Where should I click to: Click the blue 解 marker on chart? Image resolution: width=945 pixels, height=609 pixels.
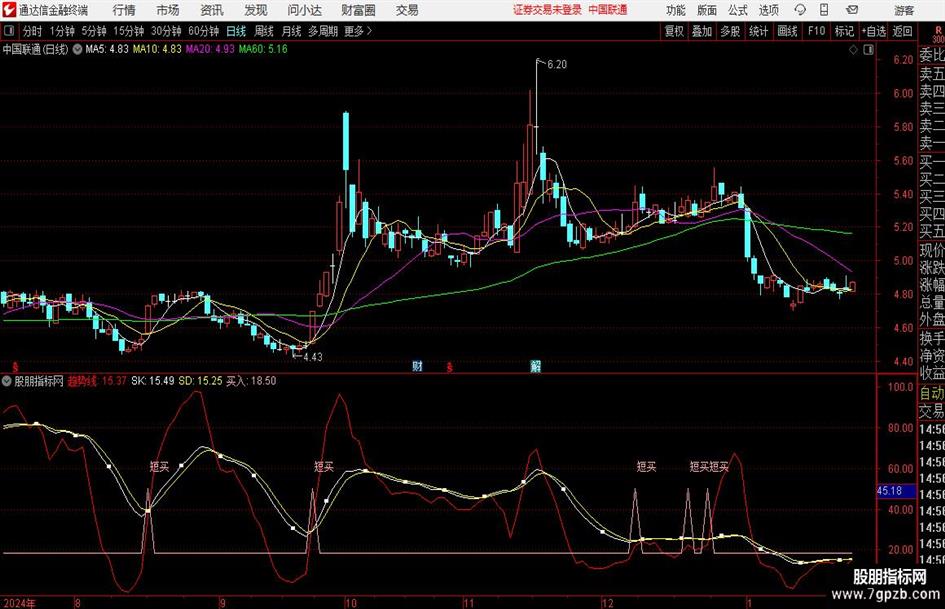point(535,365)
